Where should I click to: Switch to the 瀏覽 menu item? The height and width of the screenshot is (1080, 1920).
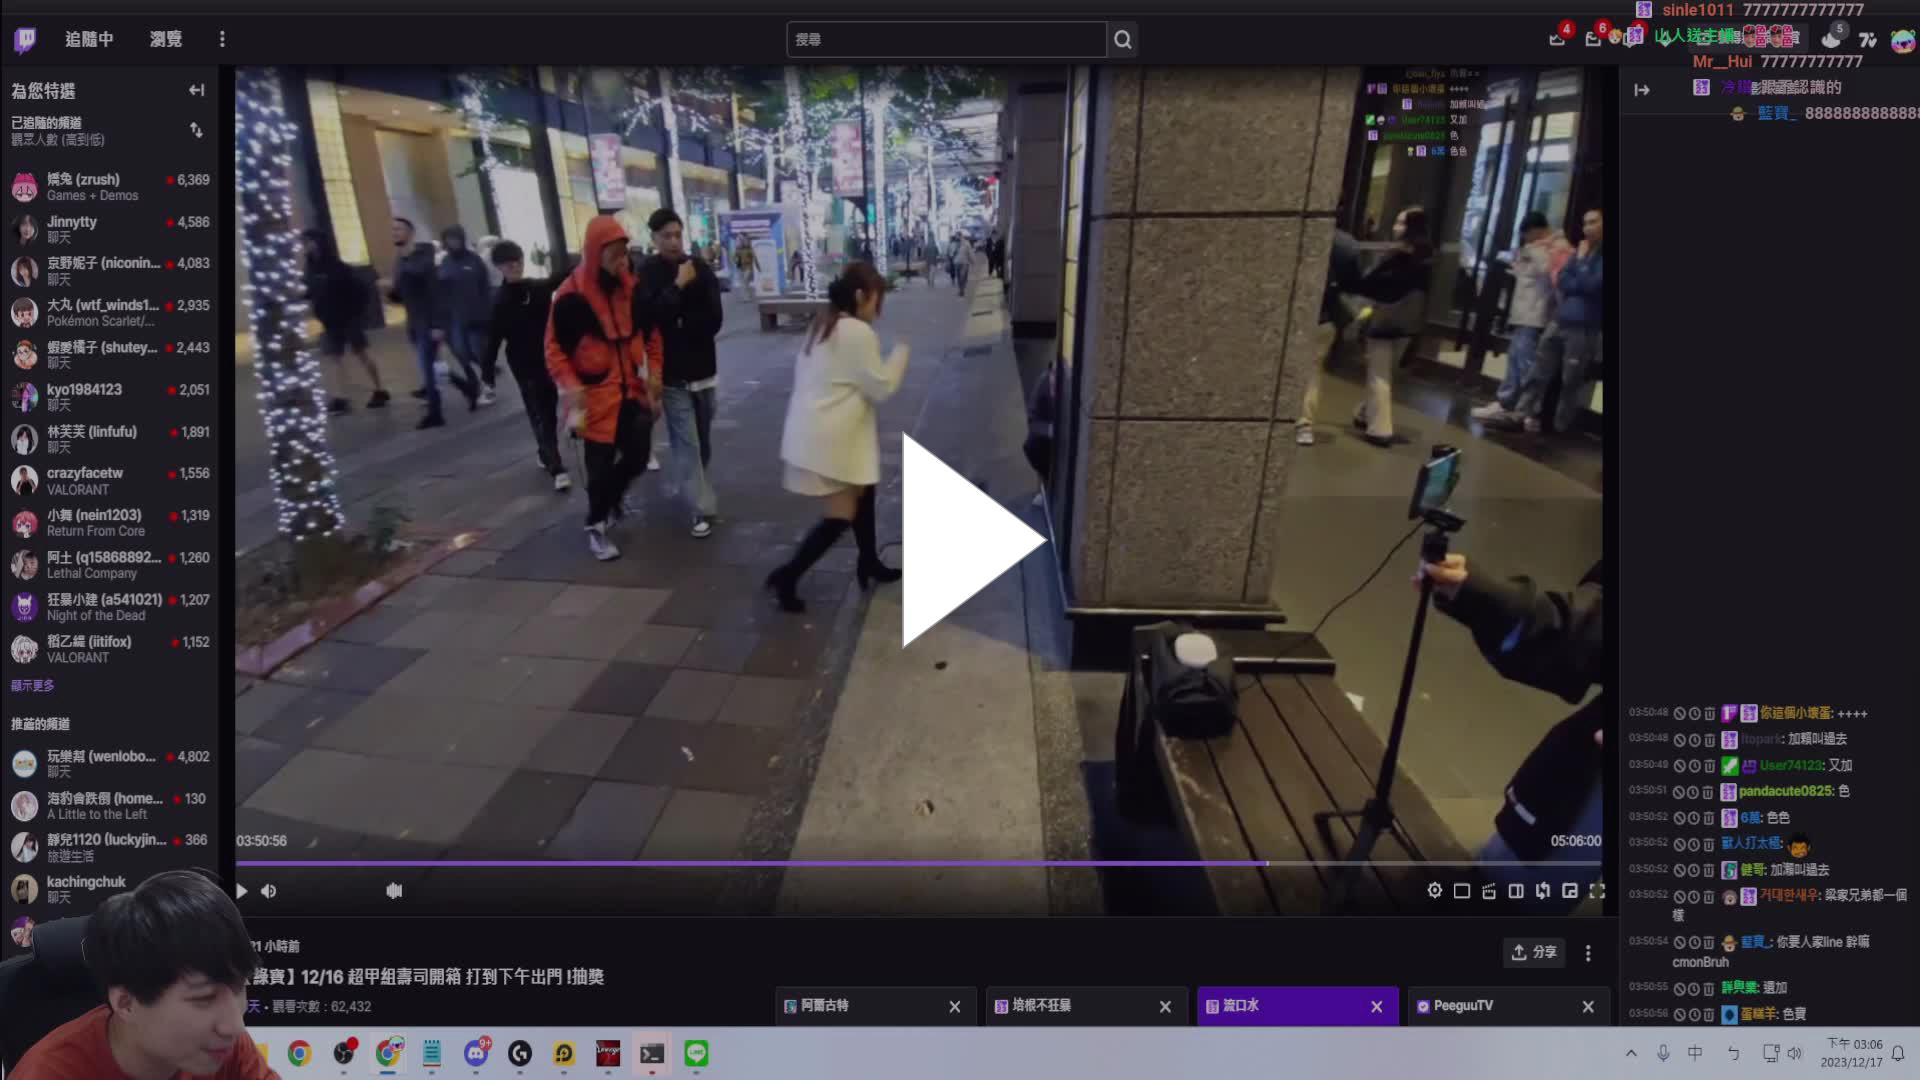tap(164, 39)
